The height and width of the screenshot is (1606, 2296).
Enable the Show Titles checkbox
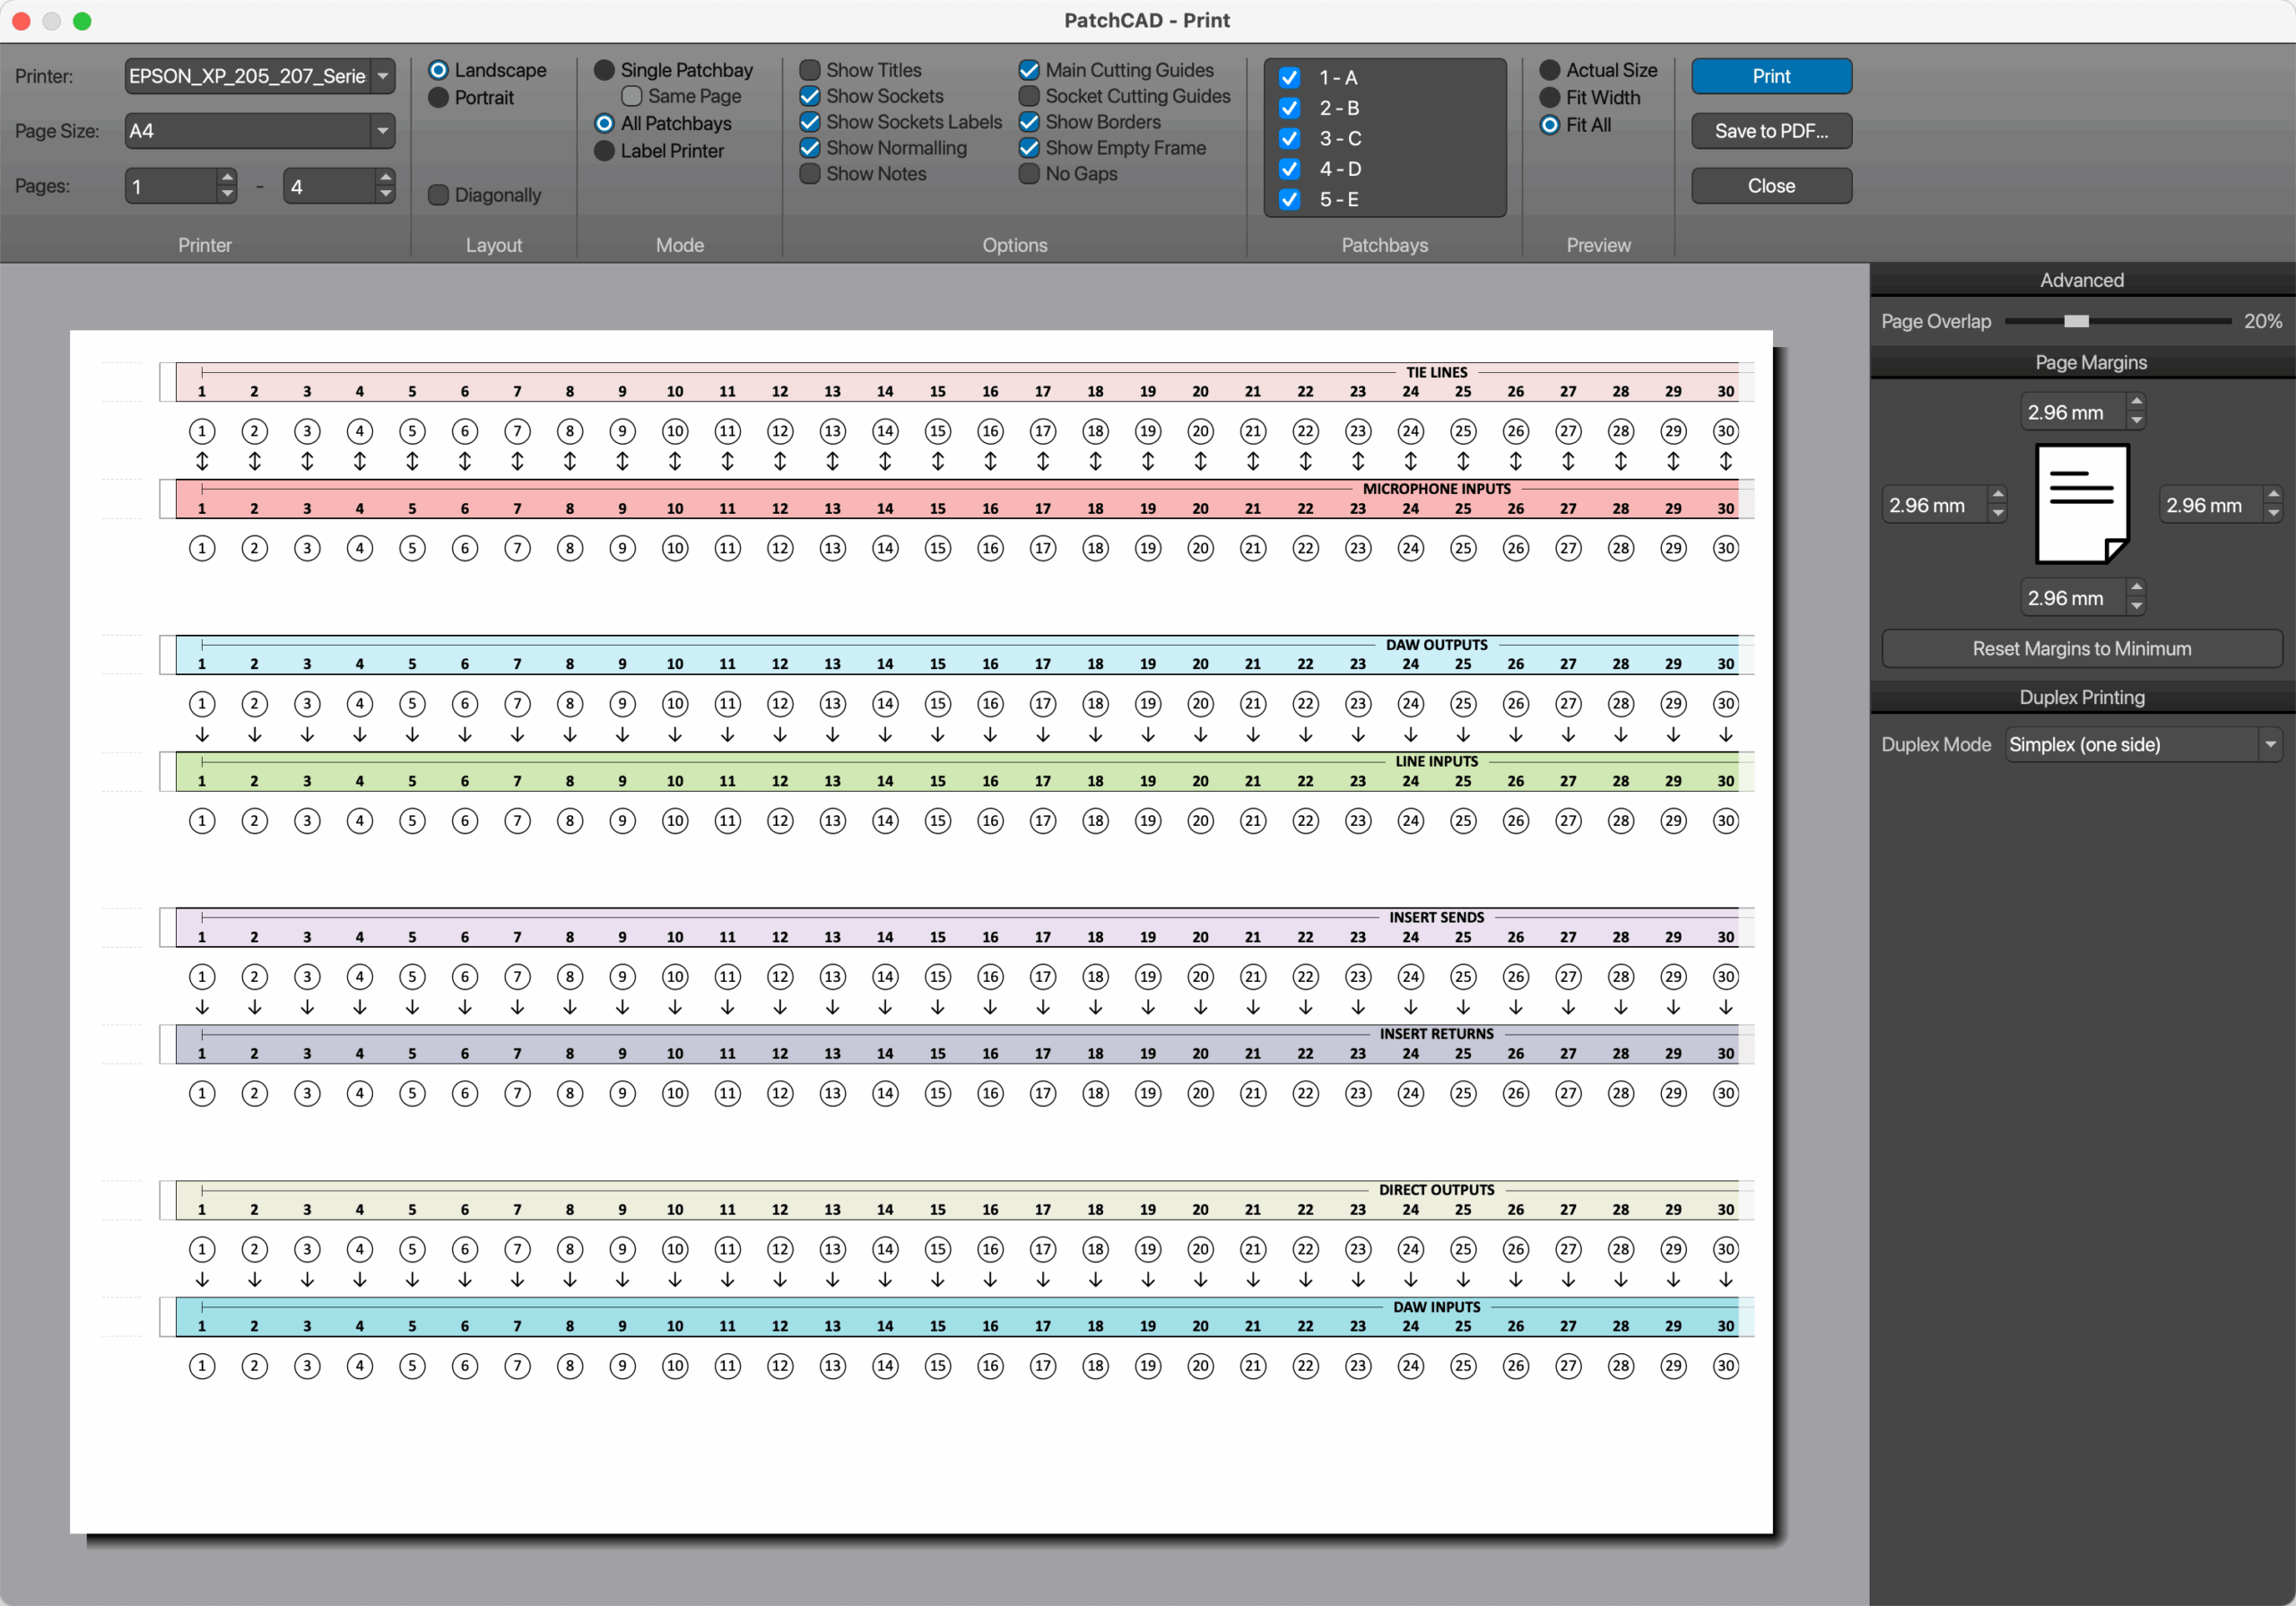(x=810, y=70)
